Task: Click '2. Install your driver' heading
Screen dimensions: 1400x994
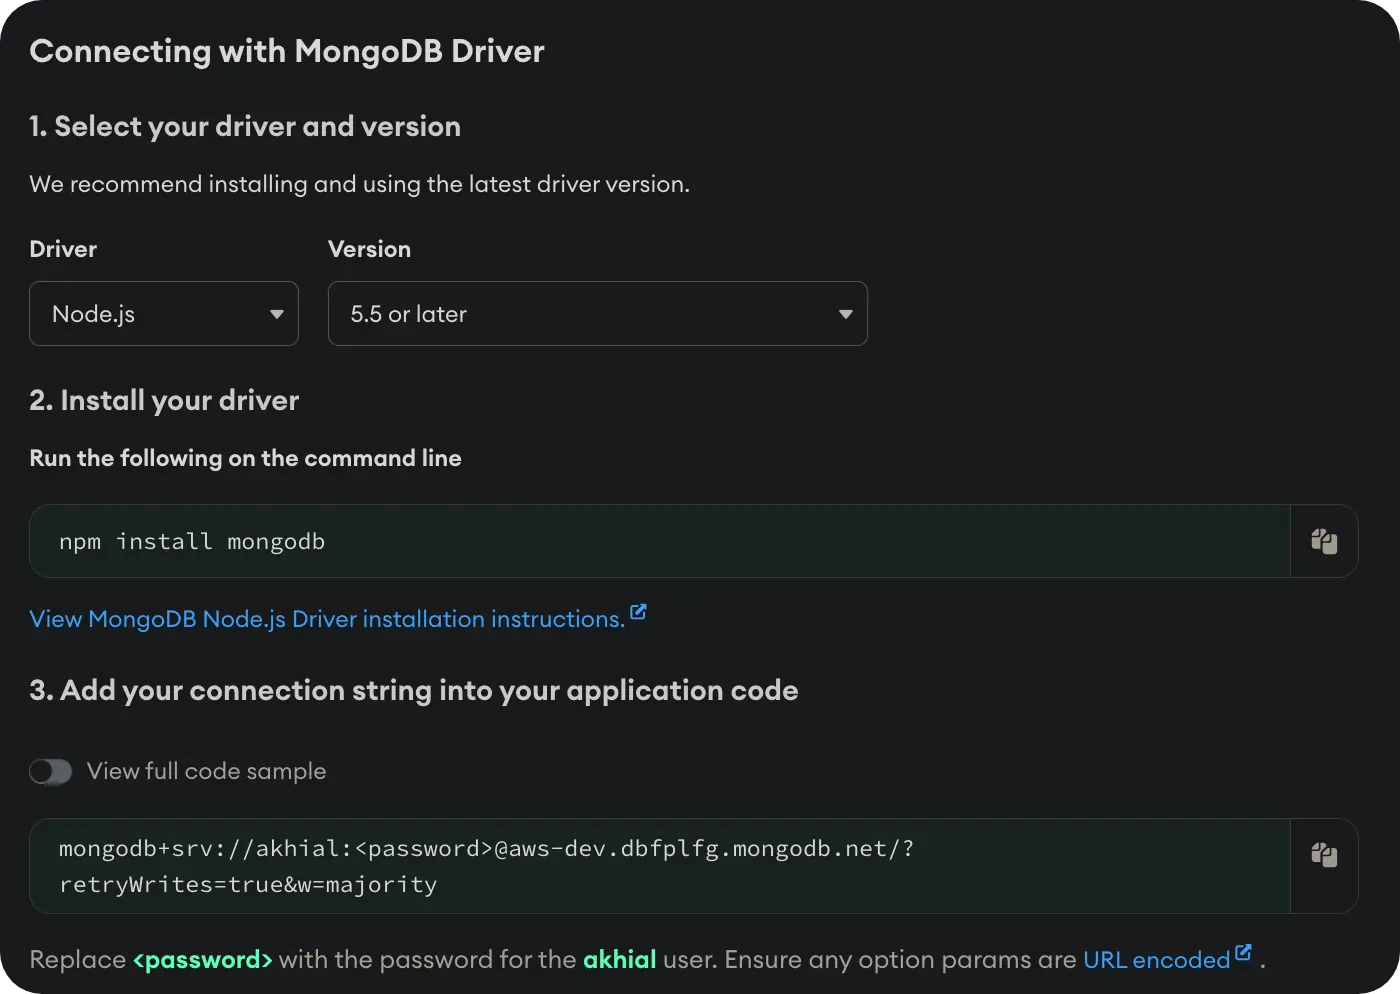Action: (164, 400)
